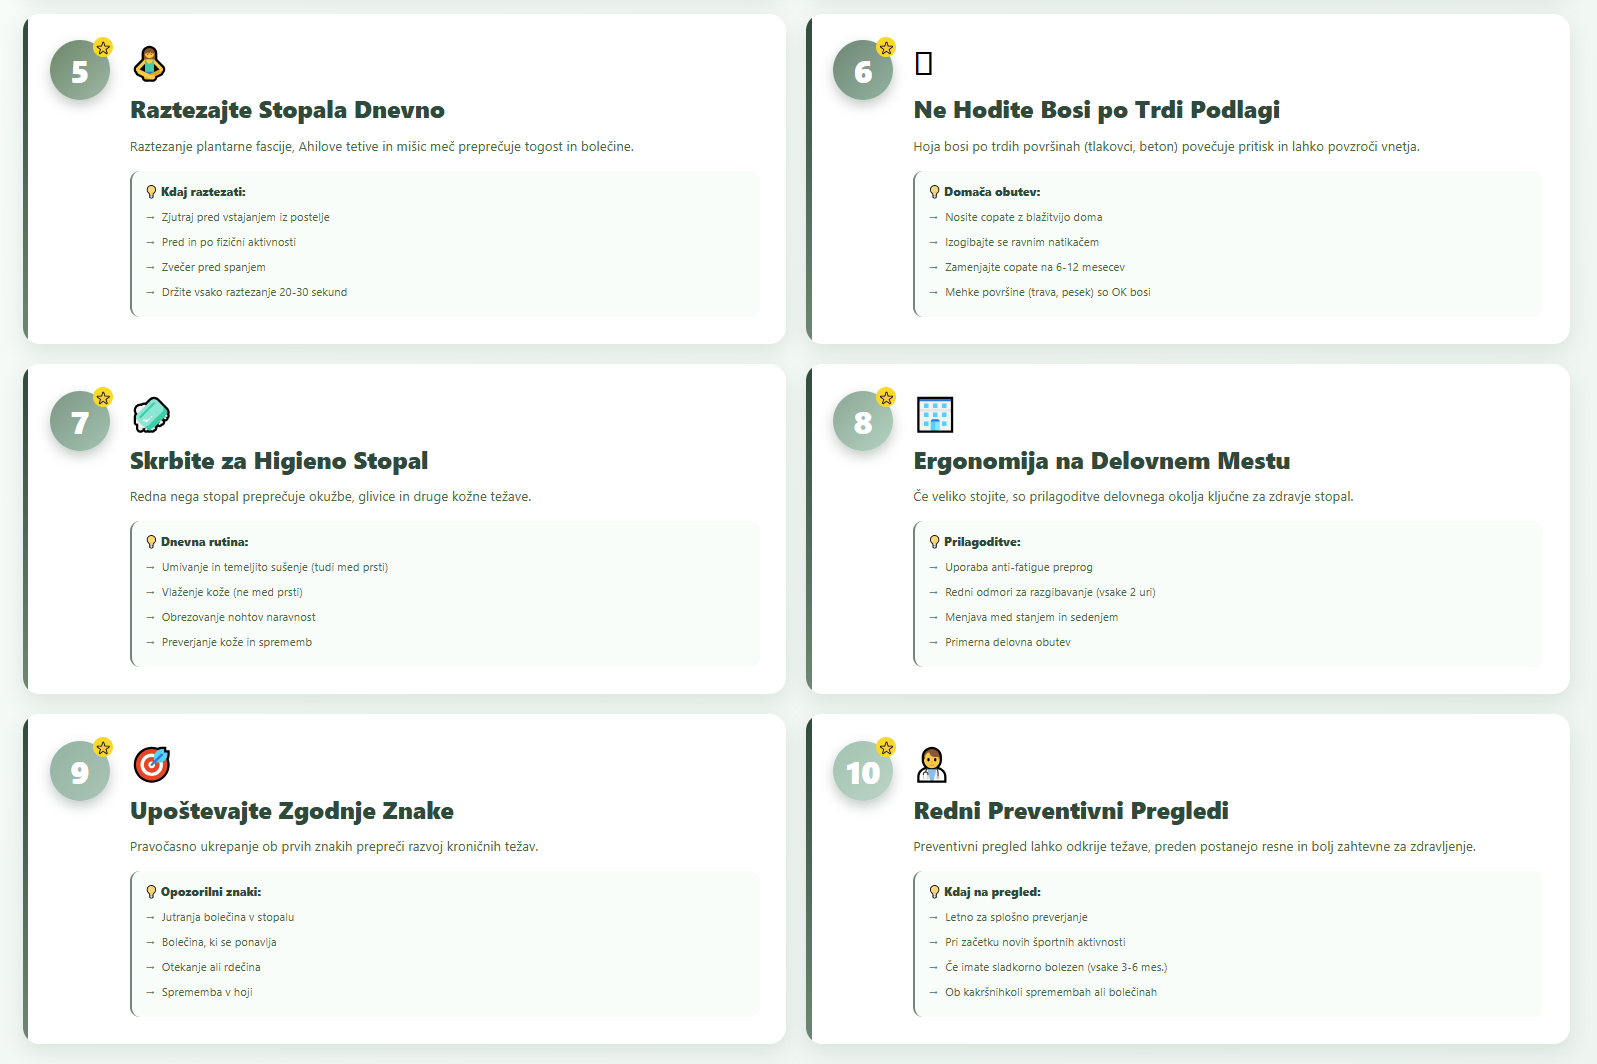Screen dimensions: 1597x1064
Task: Click the lightbulb icon beside Opozorilni znaki
Action: pos(152,892)
